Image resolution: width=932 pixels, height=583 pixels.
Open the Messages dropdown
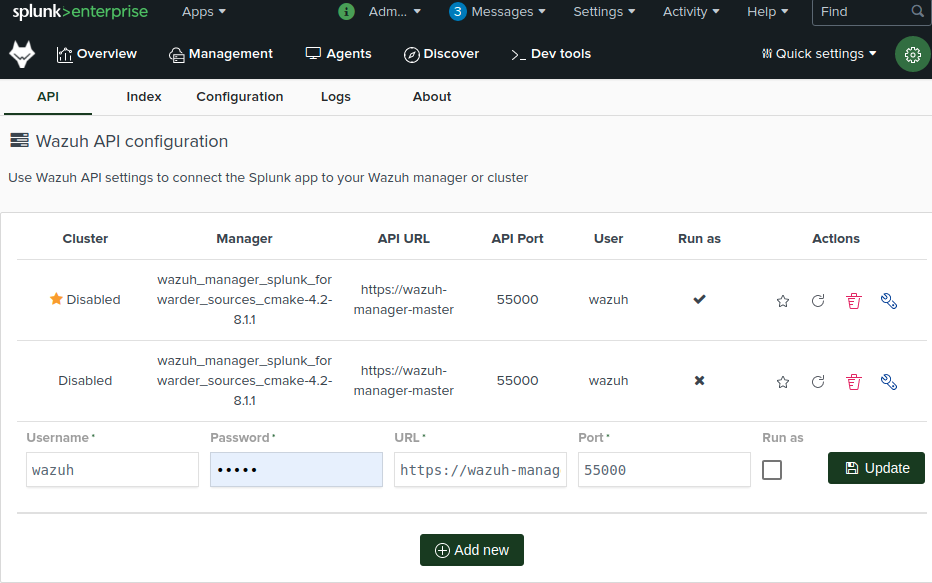497,12
